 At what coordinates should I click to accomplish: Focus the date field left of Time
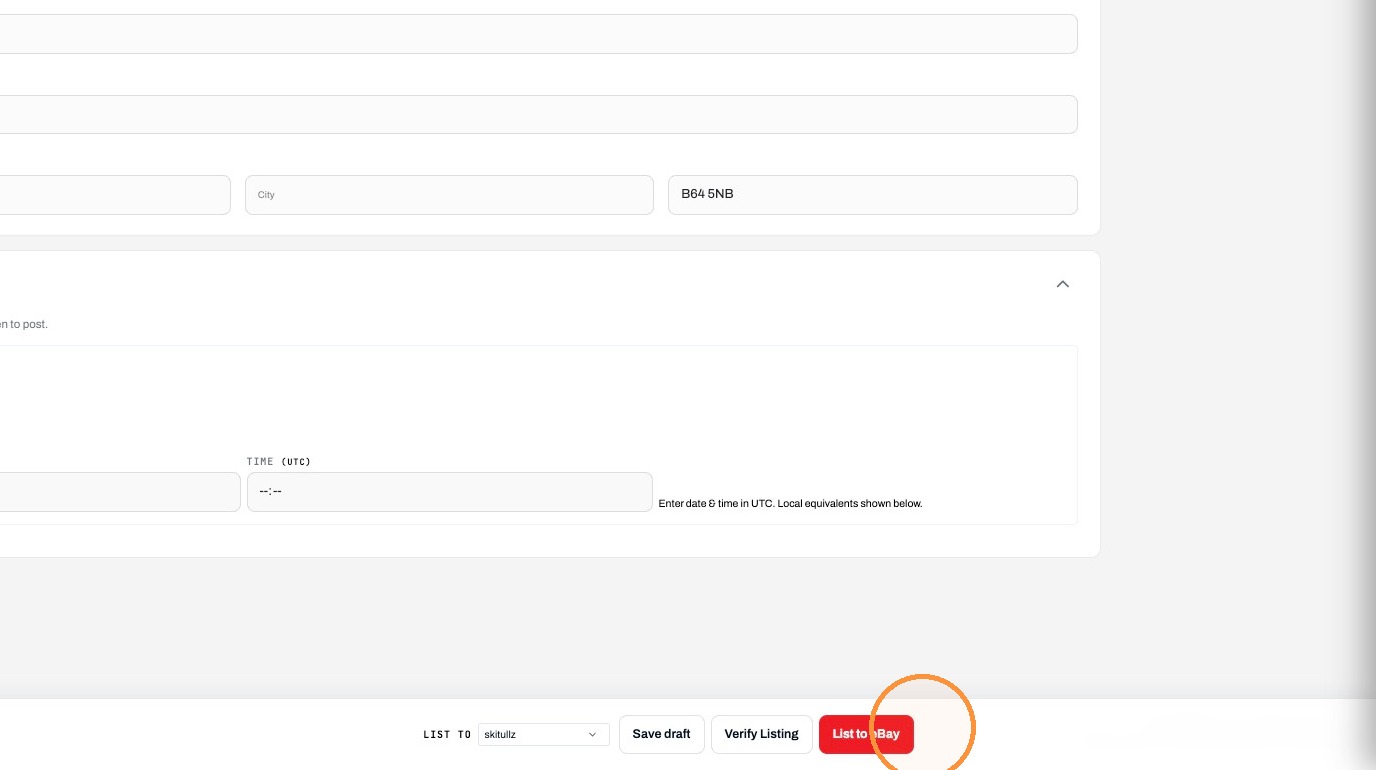click(120, 492)
